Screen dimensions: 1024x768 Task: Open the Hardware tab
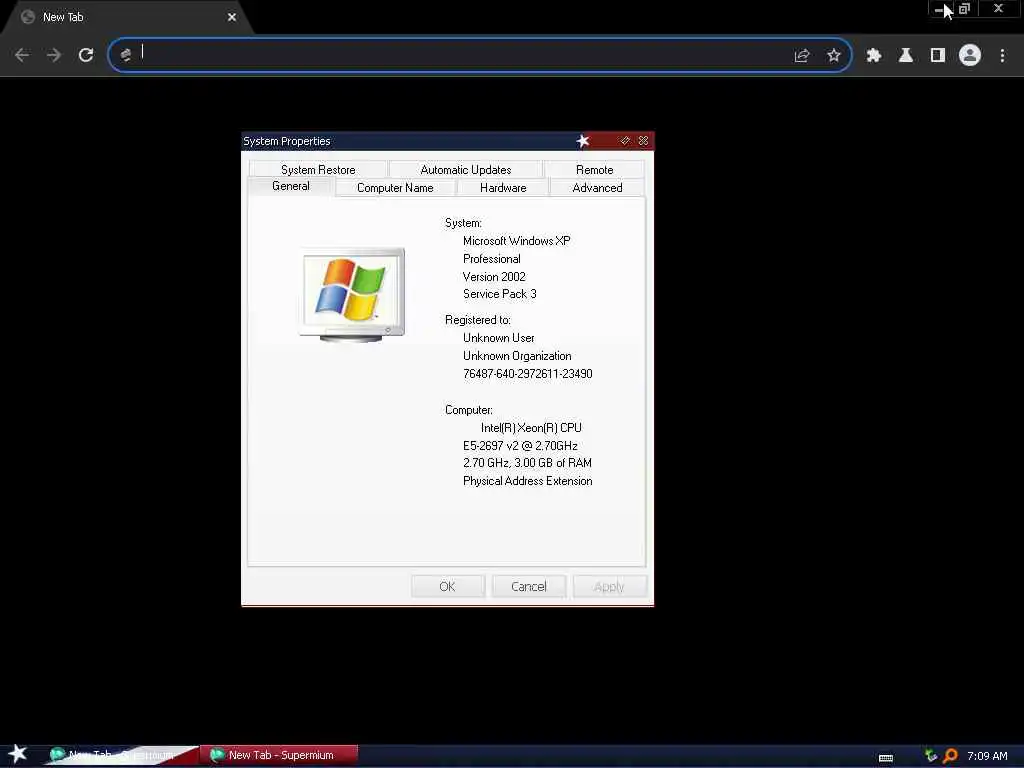[503, 188]
